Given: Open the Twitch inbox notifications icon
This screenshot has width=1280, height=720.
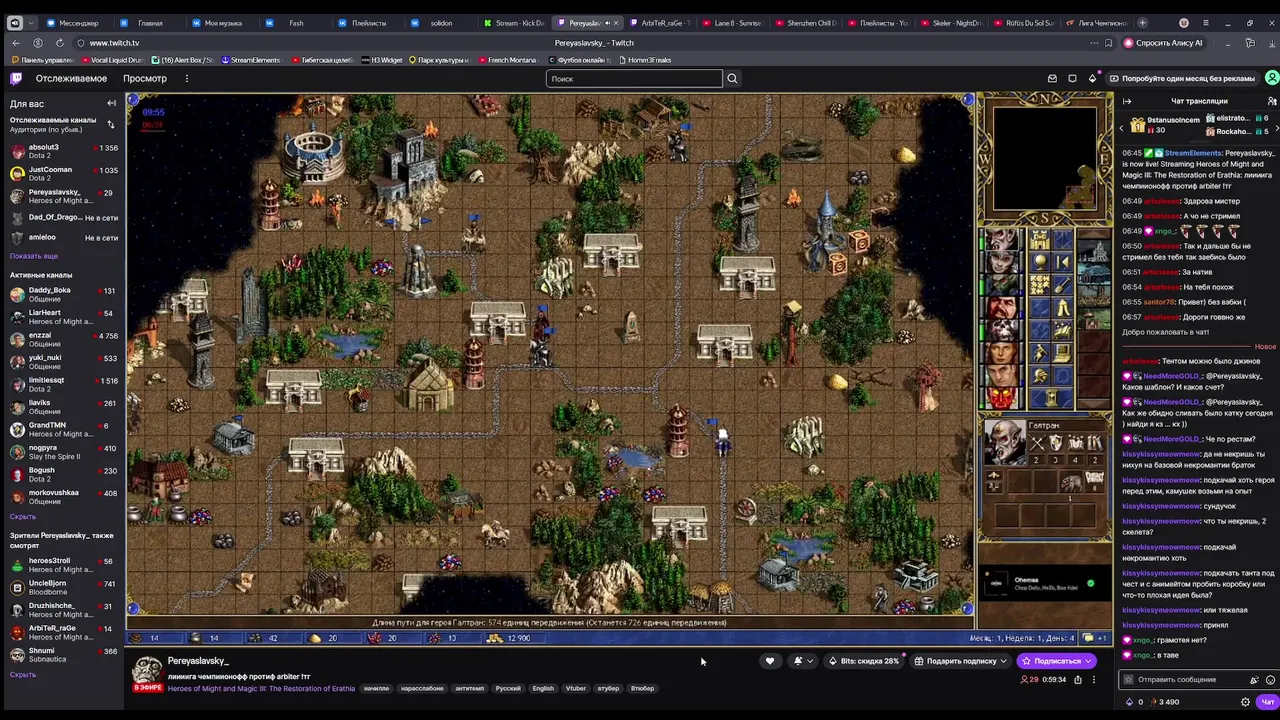Looking at the screenshot, I should pos(1052,78).
